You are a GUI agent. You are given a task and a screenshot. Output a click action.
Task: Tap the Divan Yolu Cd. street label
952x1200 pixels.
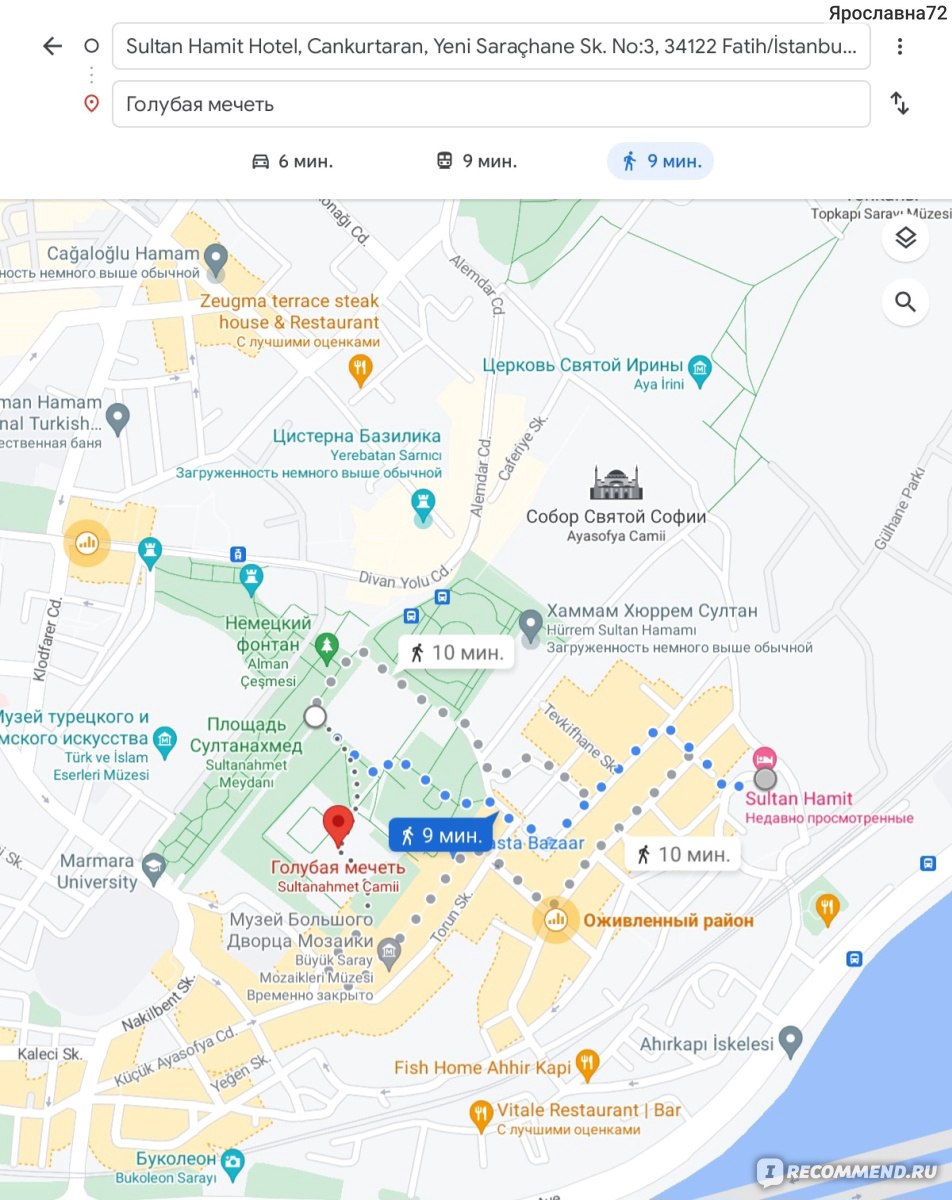(x=408, y=578)
